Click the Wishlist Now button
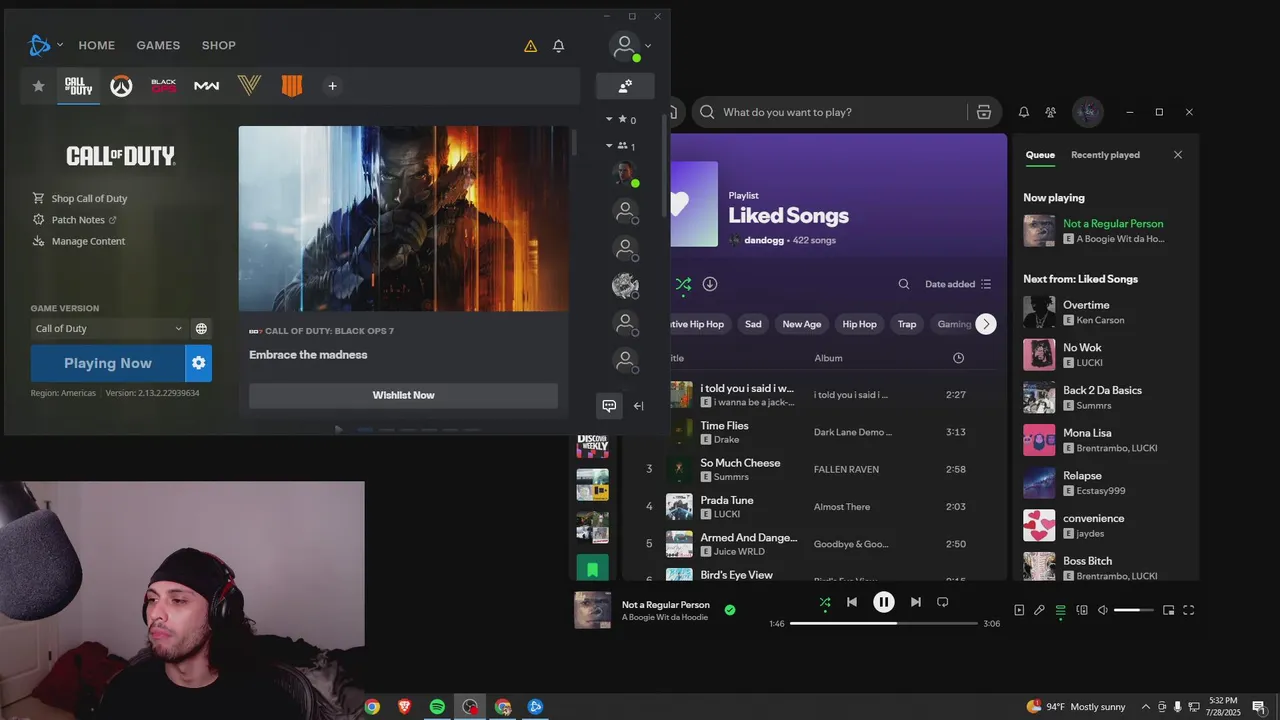The image size is (1280, 720). pyautogui.click(x=403, y=395)
